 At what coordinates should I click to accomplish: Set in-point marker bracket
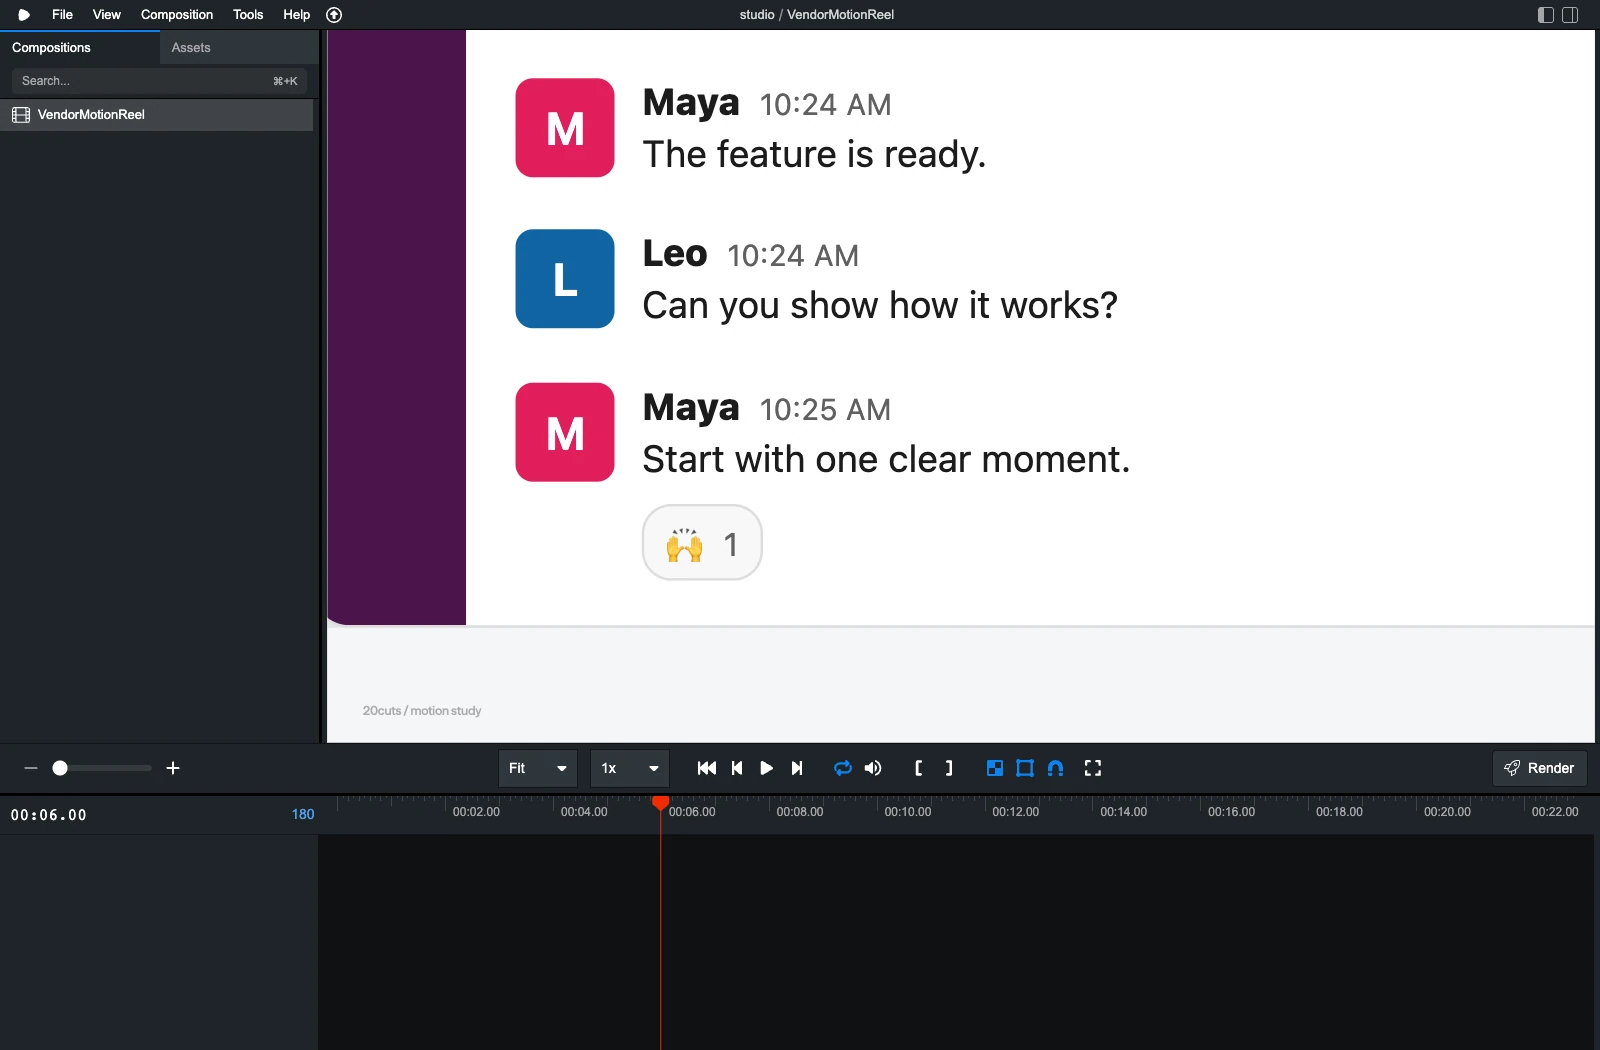click(x=918, y=768)
